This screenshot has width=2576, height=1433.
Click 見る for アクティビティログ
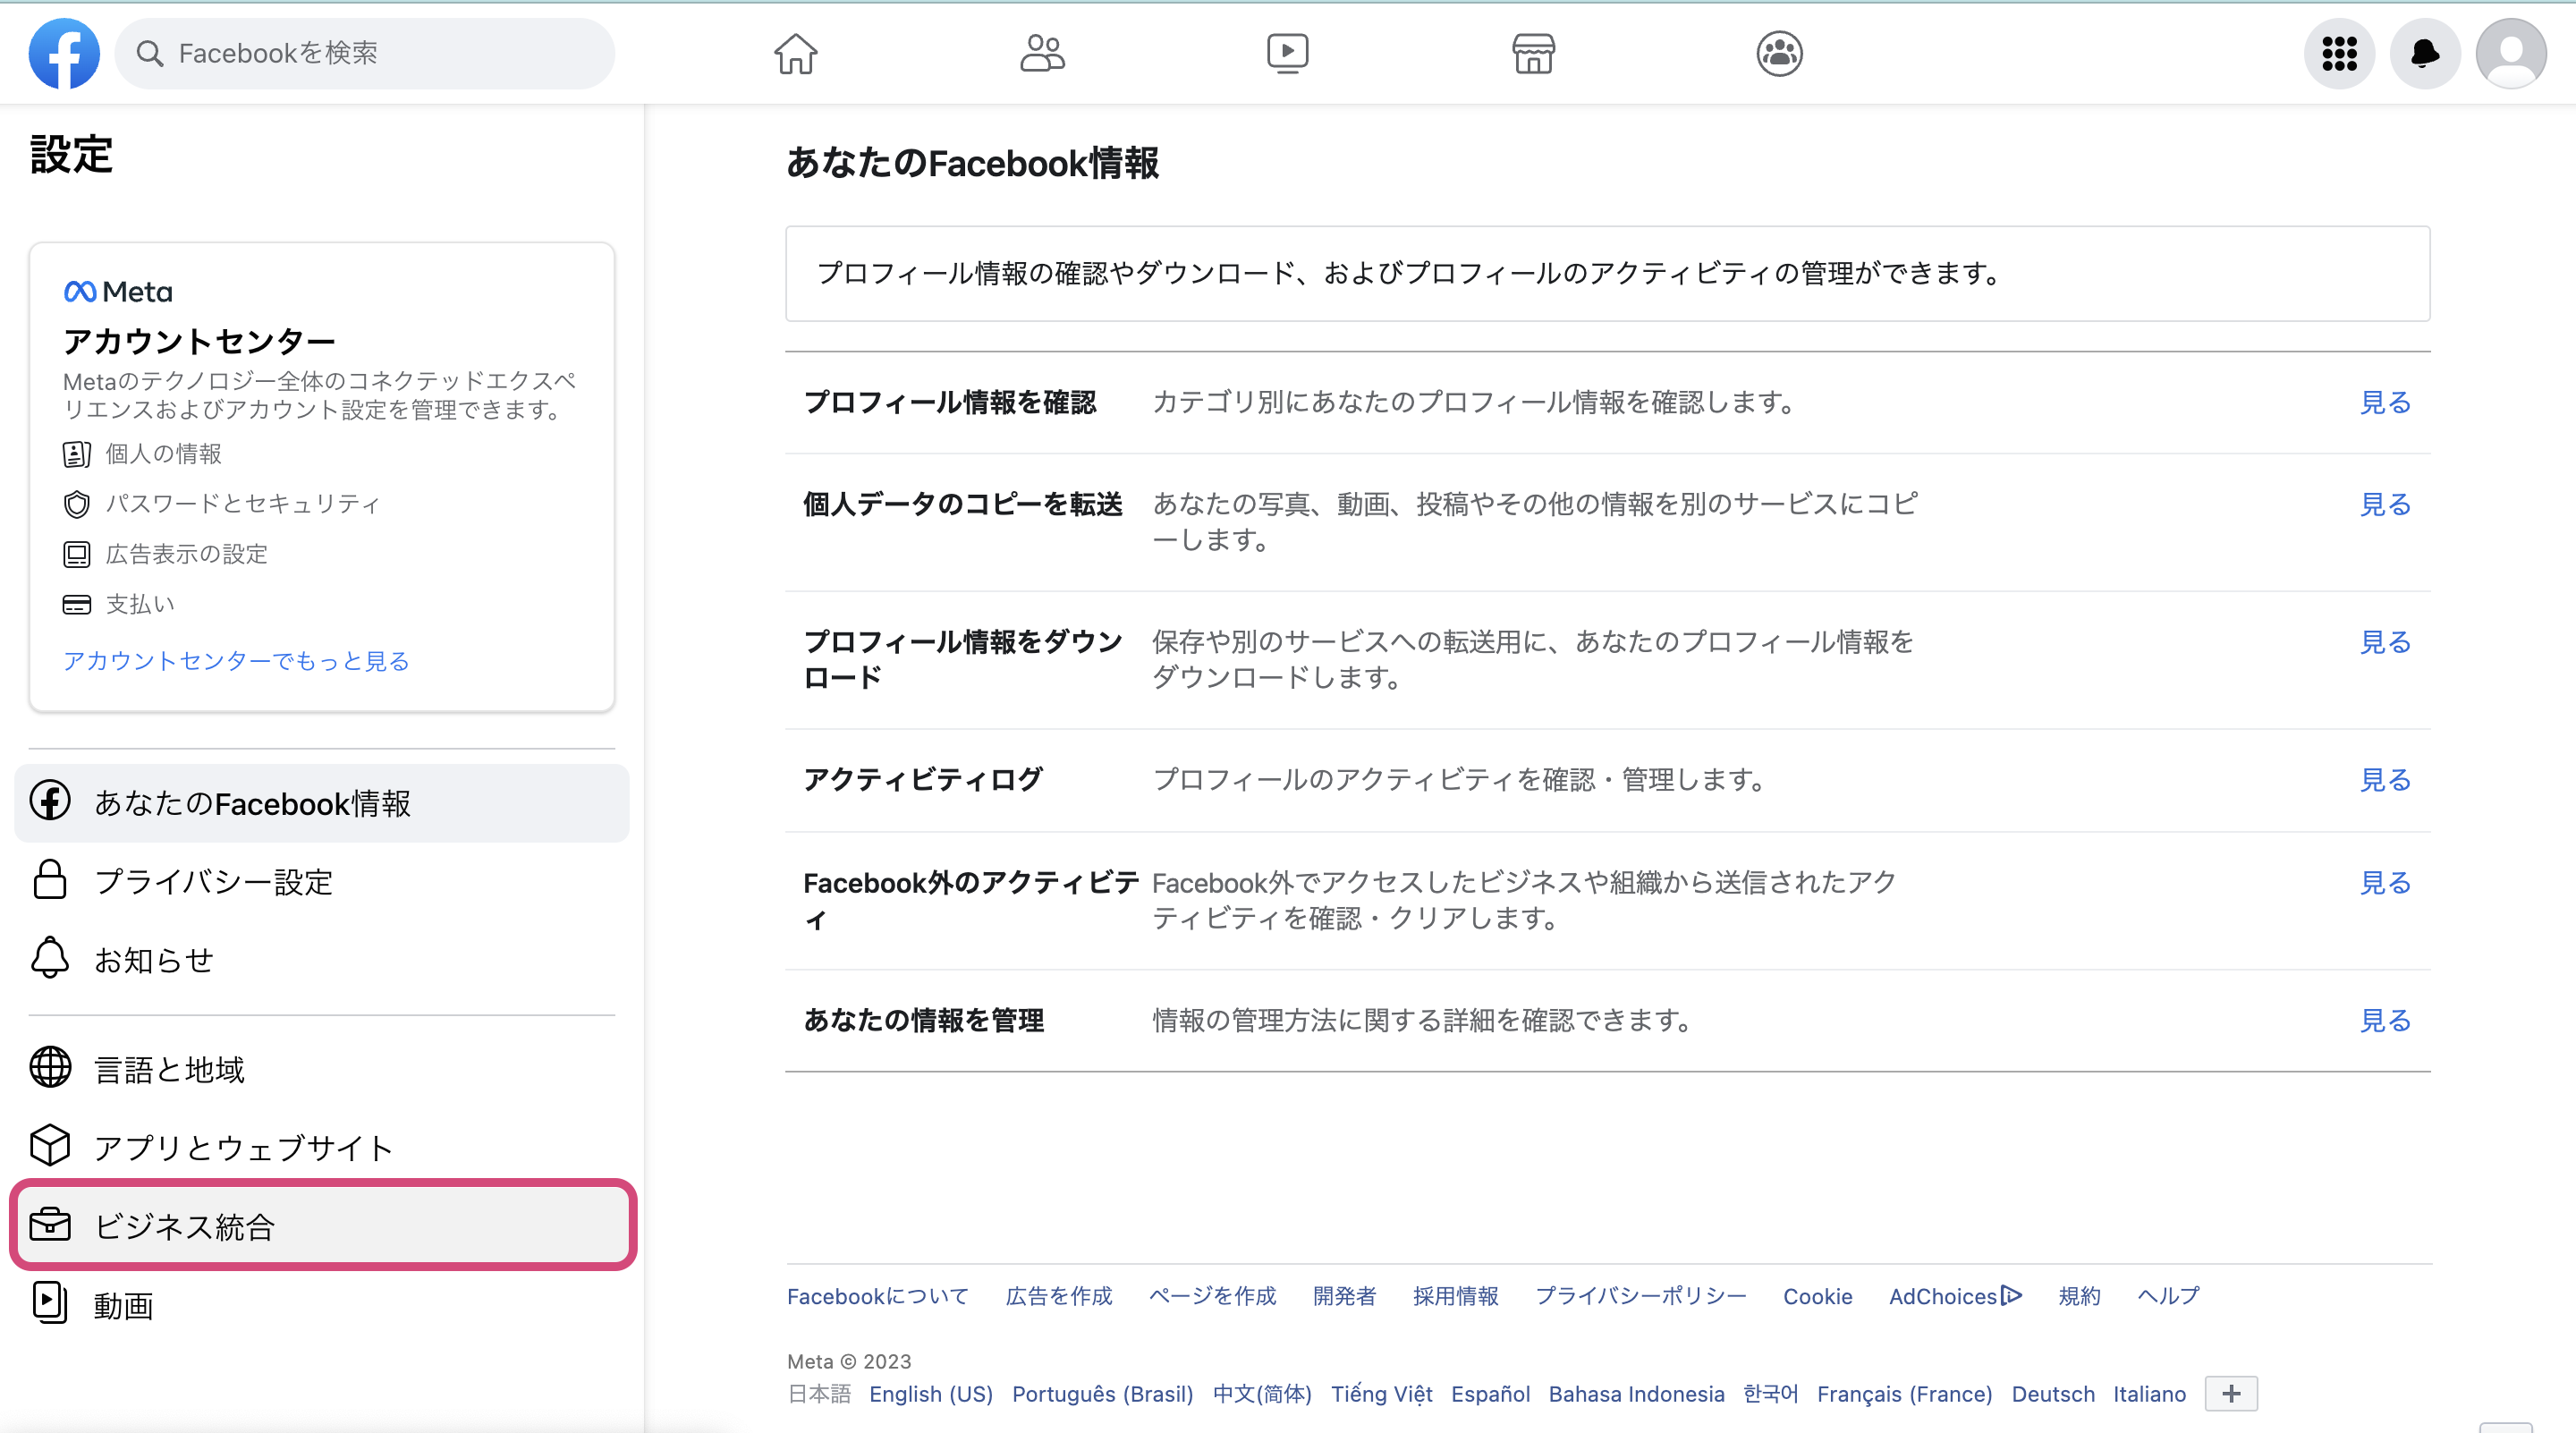click(x=2385, y=780)
